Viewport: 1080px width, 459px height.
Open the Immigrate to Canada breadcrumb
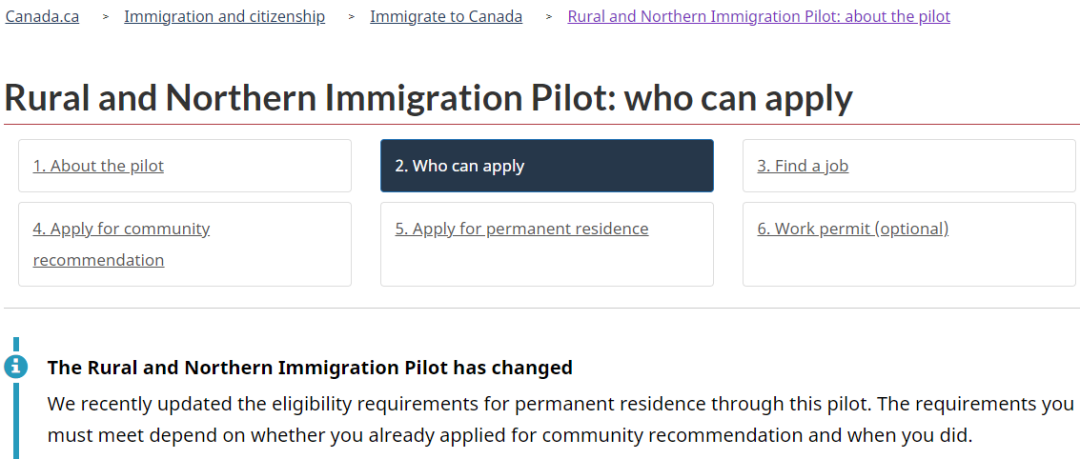coord(446,17)
